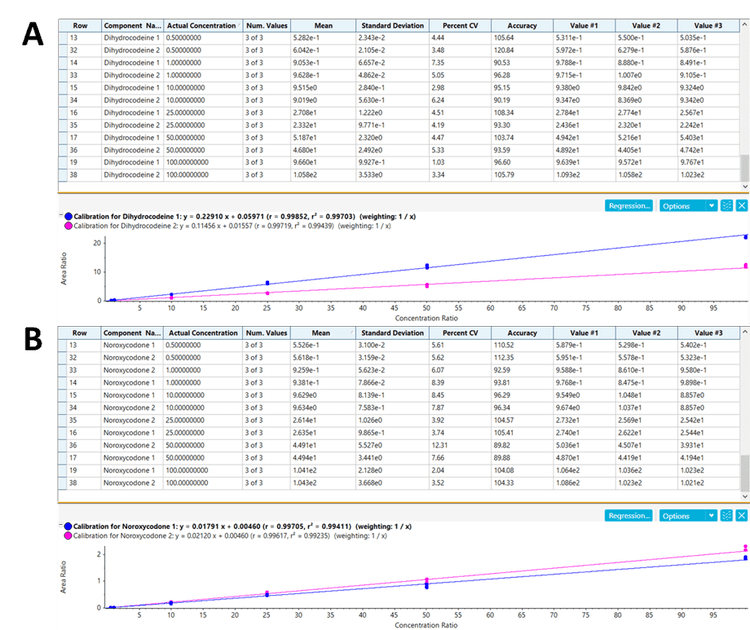Select blue Dihydrocodeine 1 legend marker
The height and width of the screenshot is (630, 750).
(x=67, y=216)
